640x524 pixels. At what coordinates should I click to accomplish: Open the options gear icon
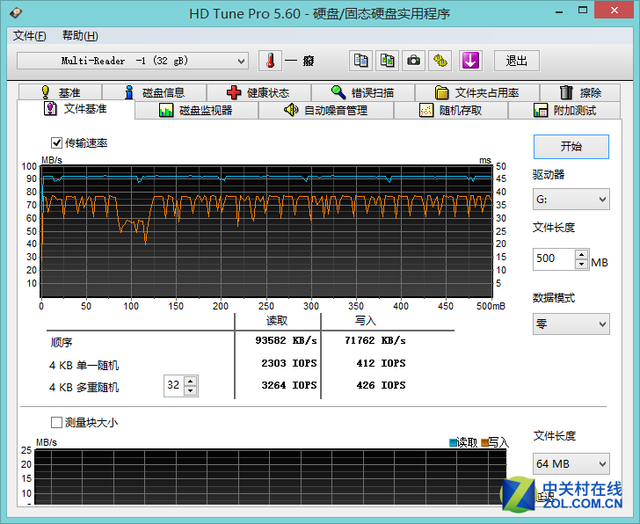click(x=440, y=61)
